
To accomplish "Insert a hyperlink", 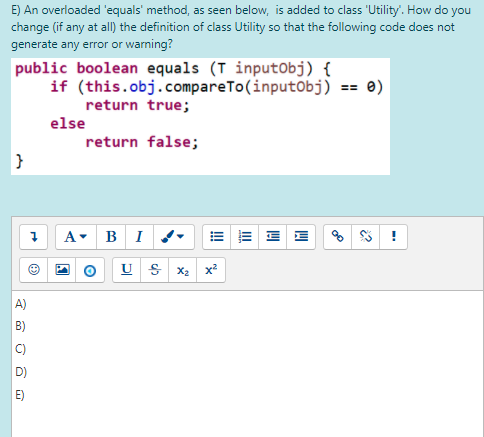I will pyautogui.click(x=337, y=237).
